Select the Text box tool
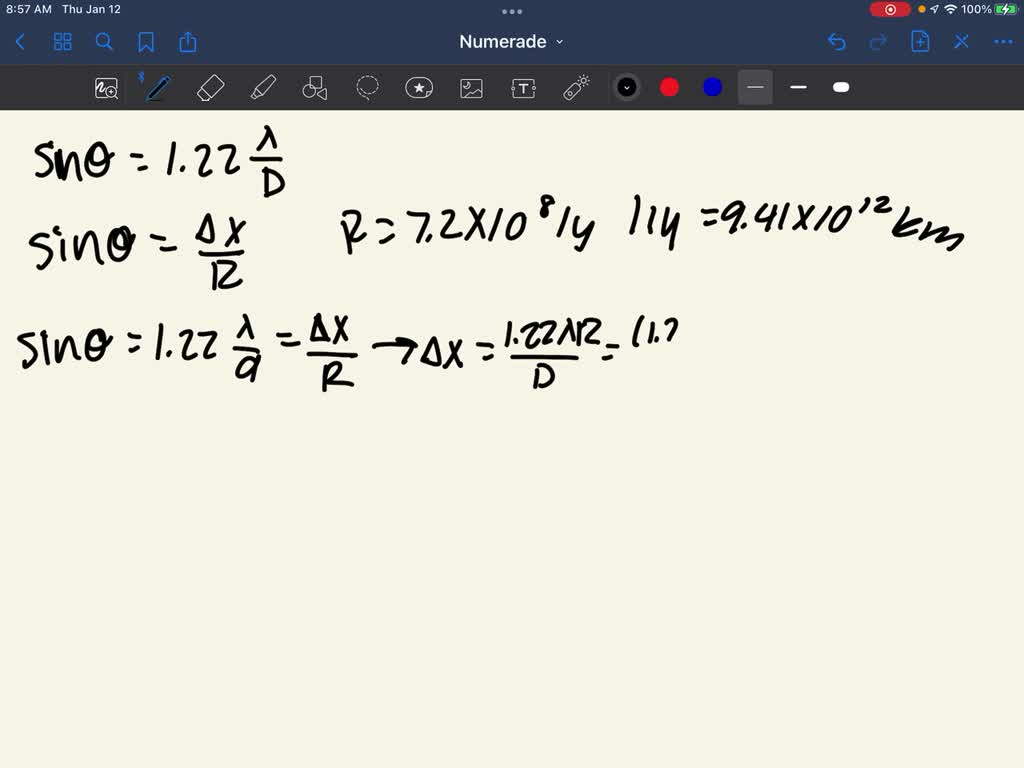Viewport: 1024px width, 768px height. tap(523, 88)
